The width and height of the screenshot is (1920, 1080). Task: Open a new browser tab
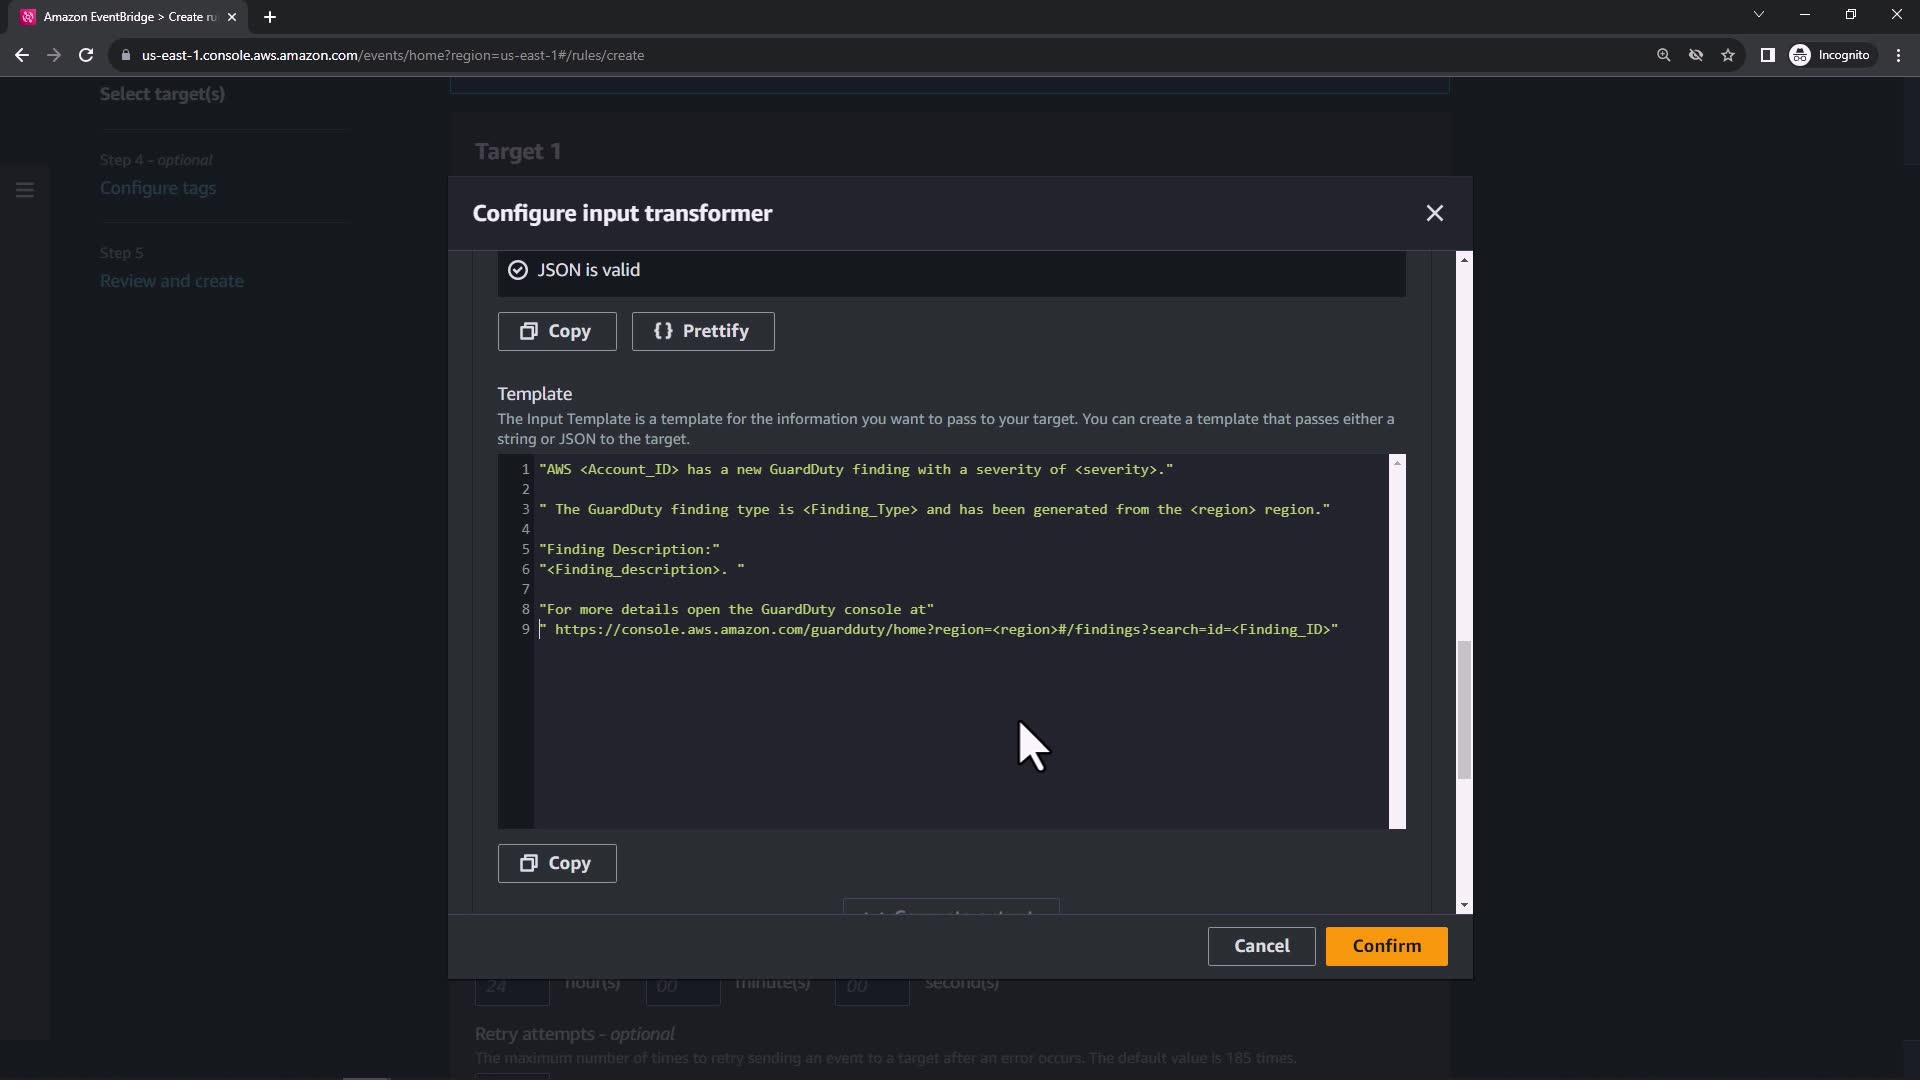click(x=269, y=17)
